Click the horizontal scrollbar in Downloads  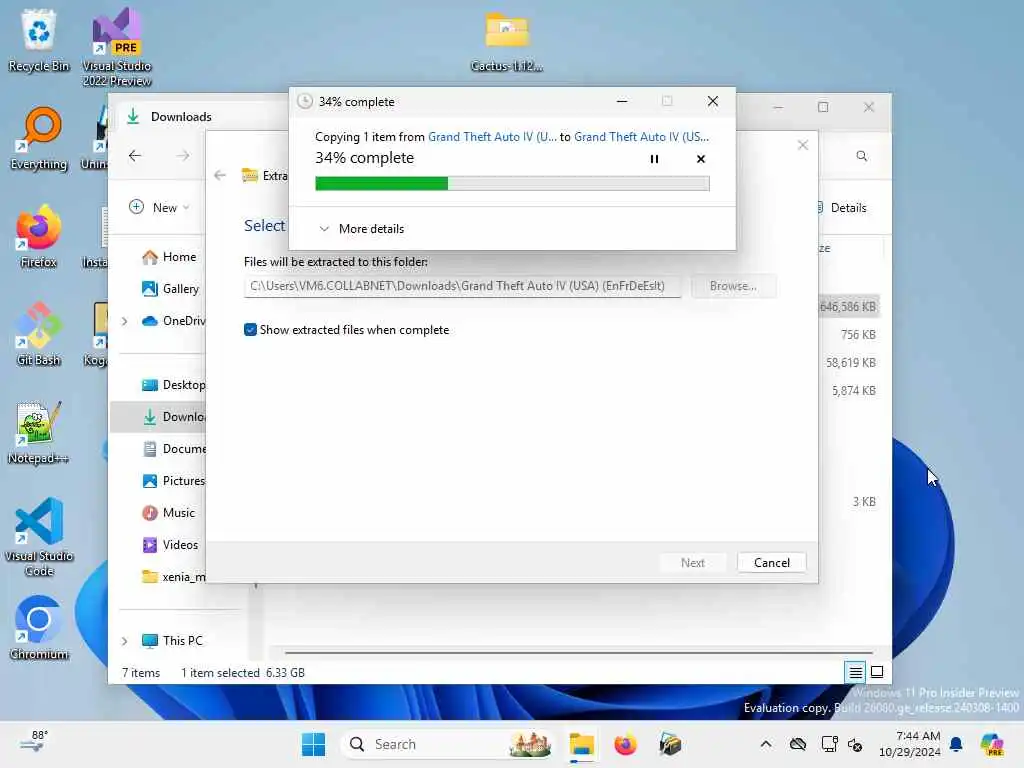coord(578,652)
